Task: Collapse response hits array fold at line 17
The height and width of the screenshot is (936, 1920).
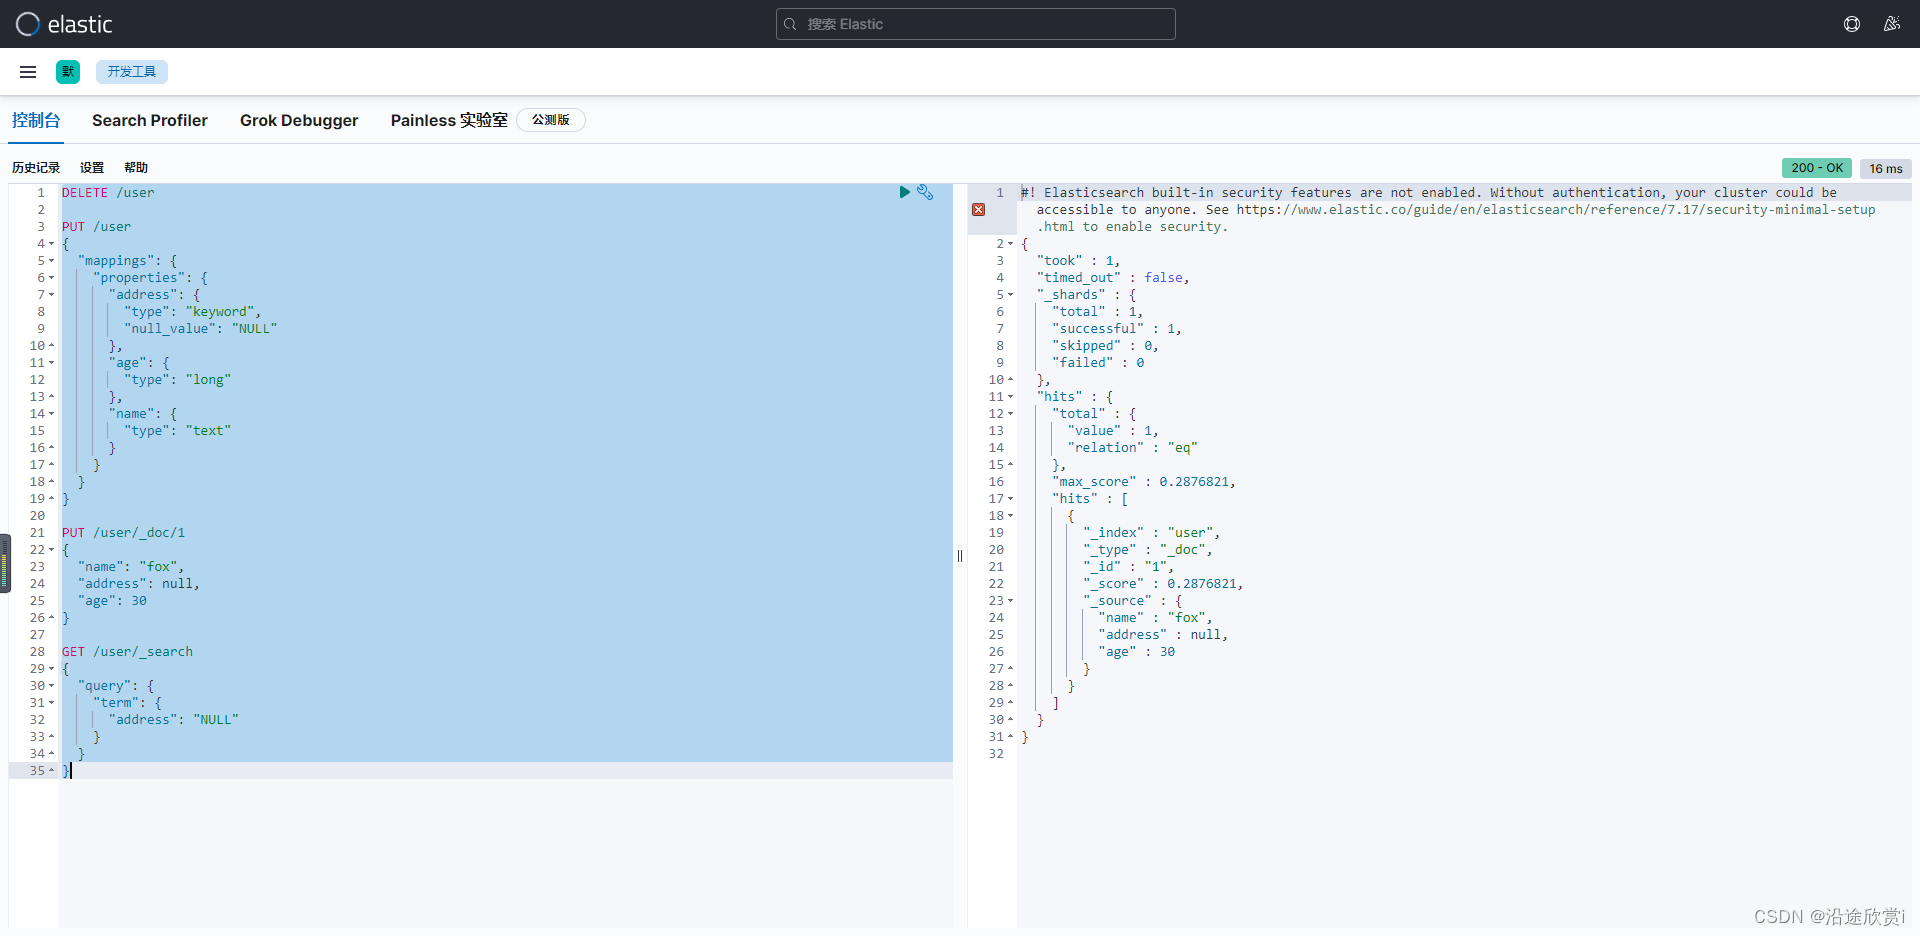Action: pos(1011,499)
